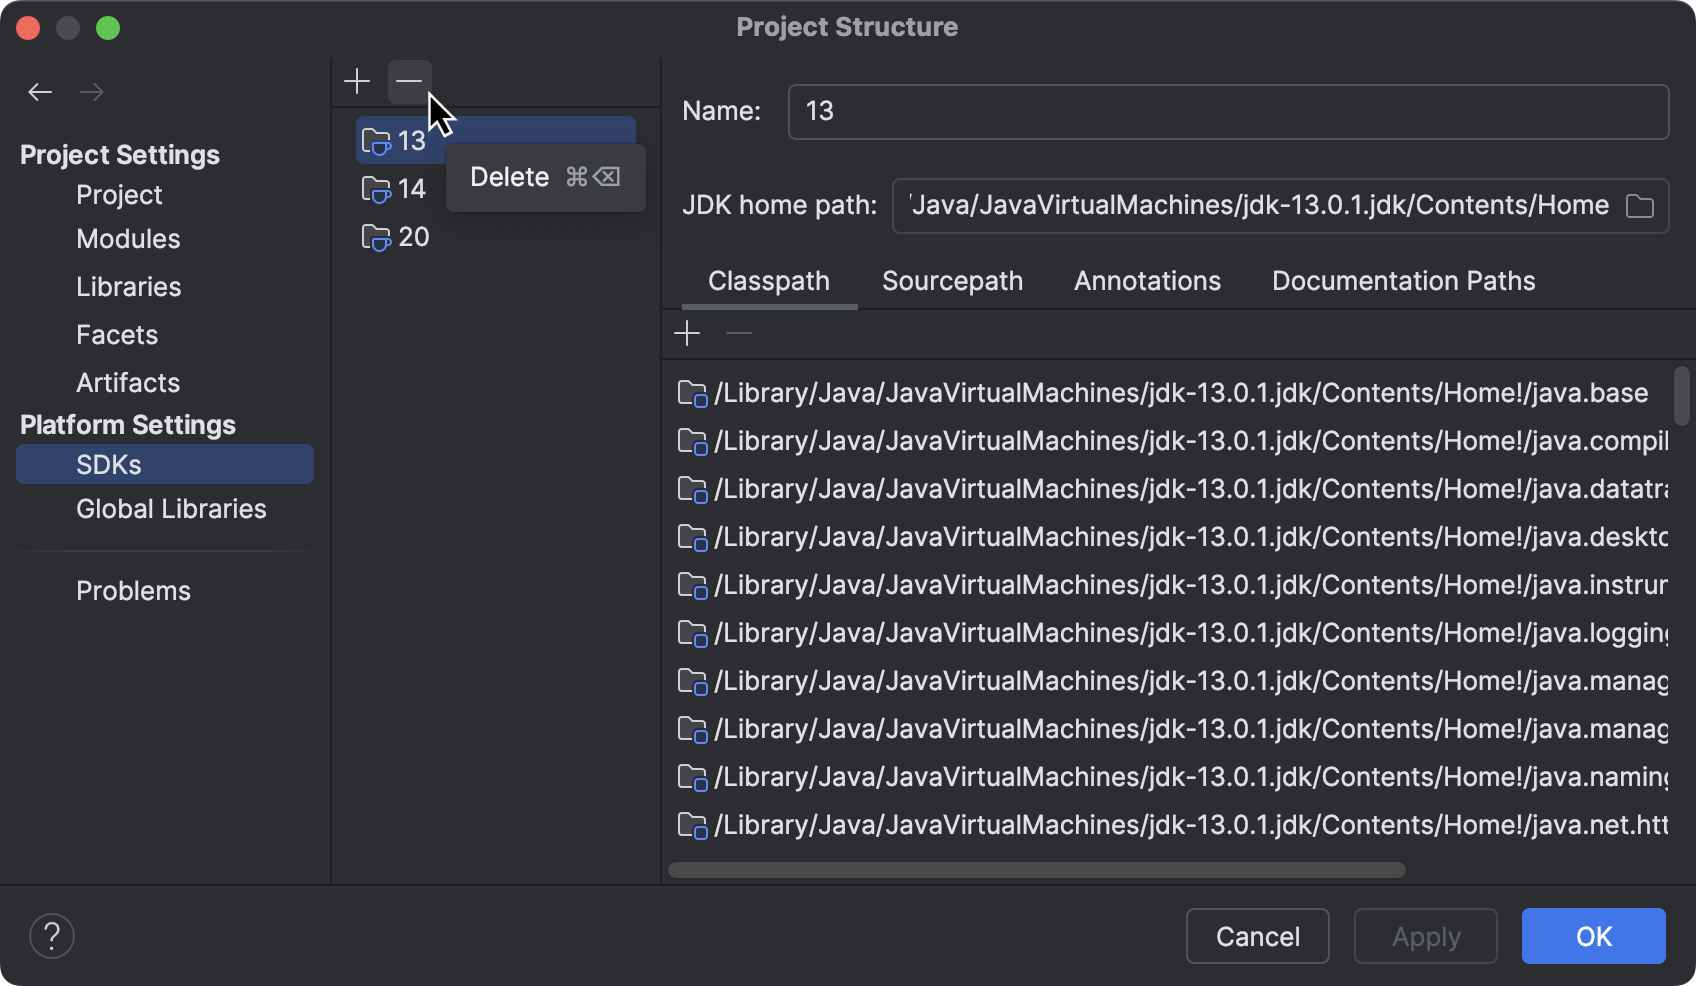Select SDK 14 in the list
Viewport: 1696px width, 986px height.
click(412, 189)
